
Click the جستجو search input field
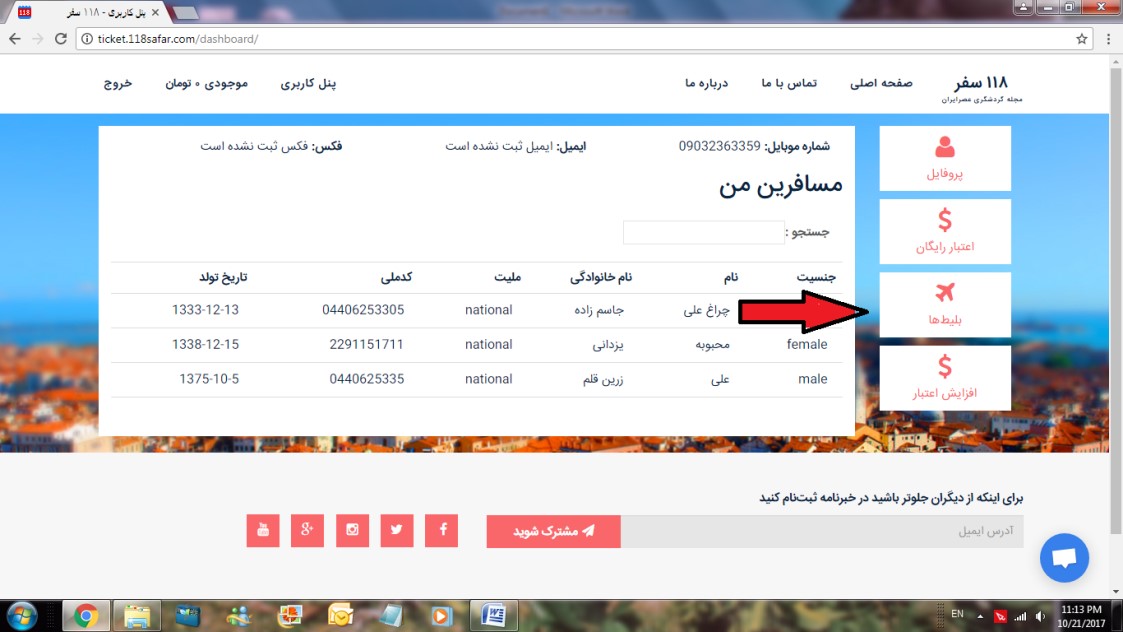click(x=703, y=231)
